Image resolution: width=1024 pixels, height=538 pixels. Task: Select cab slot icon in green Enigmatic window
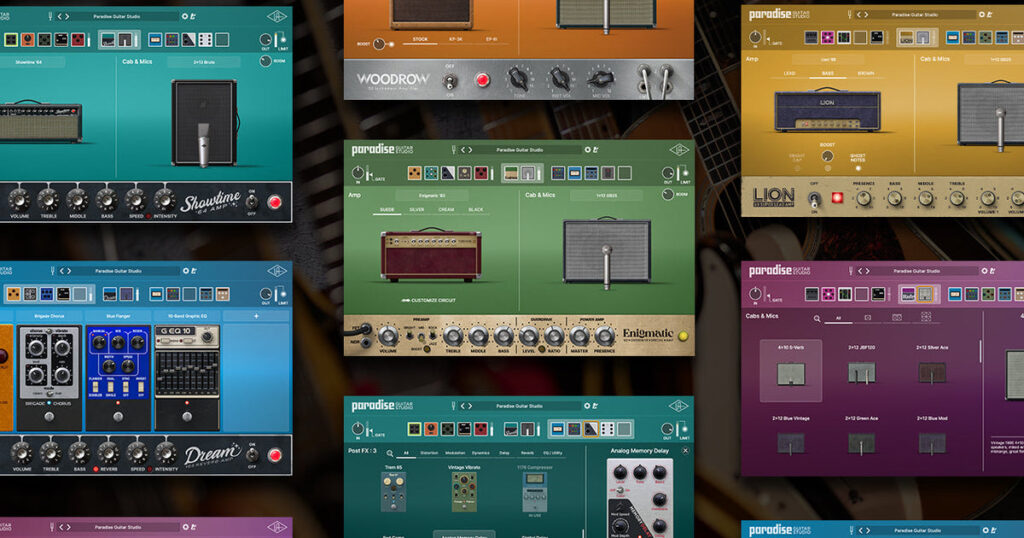[x=528, y=173]
